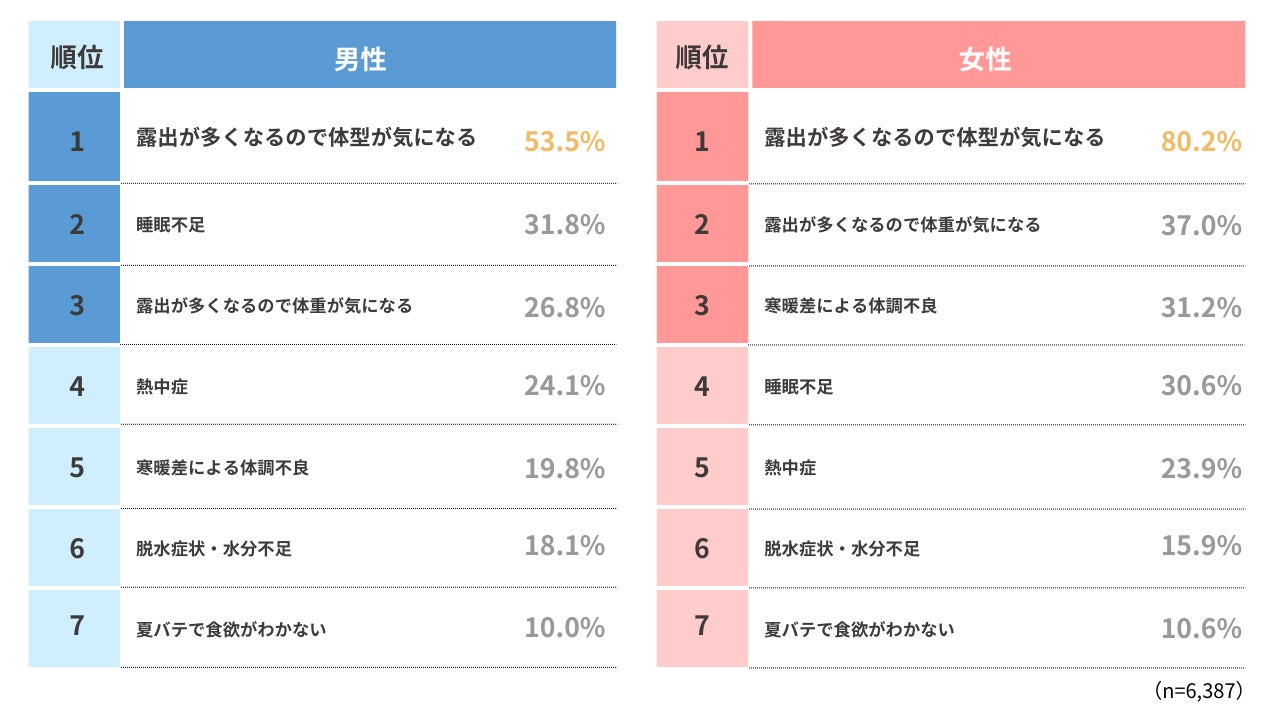Image resolution: width=1280 pixels, height=720 pixels.
Task: Click the sample size note (n=6,387)
Action: point(1197,691)
